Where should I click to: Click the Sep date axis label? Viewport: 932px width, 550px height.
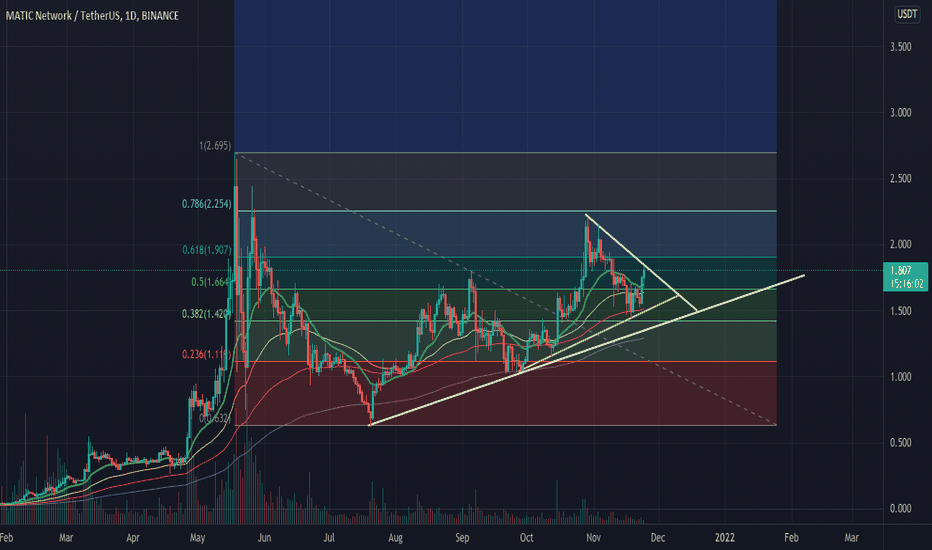click(x=462, y=538)
